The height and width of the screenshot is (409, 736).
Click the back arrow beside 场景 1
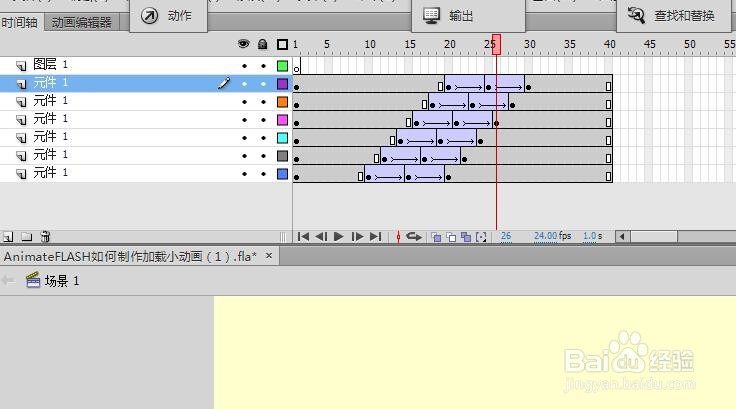click(8, 280)
